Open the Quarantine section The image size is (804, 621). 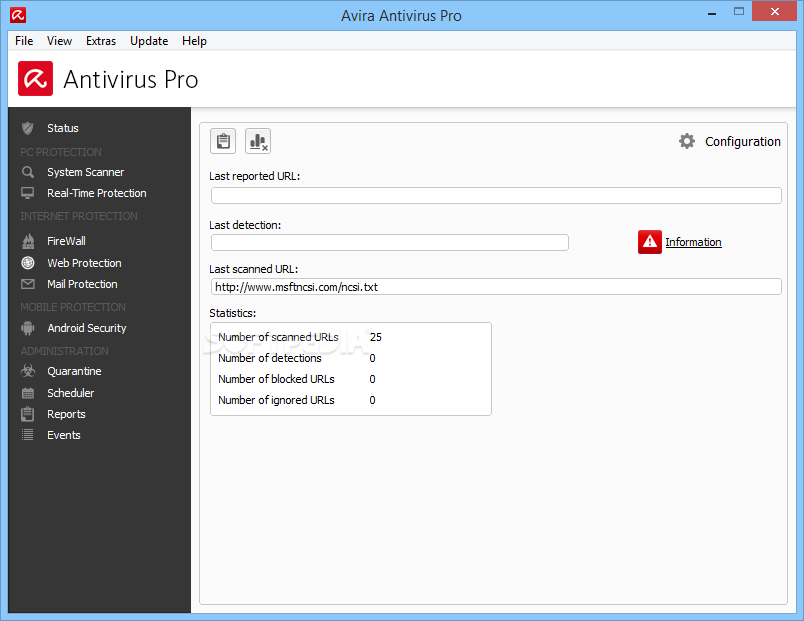click(74, 371)
